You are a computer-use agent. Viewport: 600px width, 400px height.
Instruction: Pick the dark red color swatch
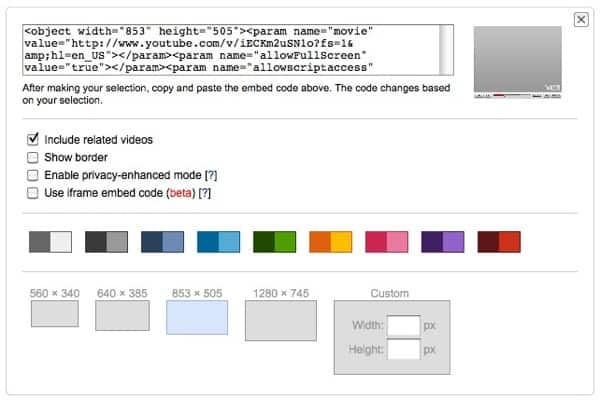point(498,242)
